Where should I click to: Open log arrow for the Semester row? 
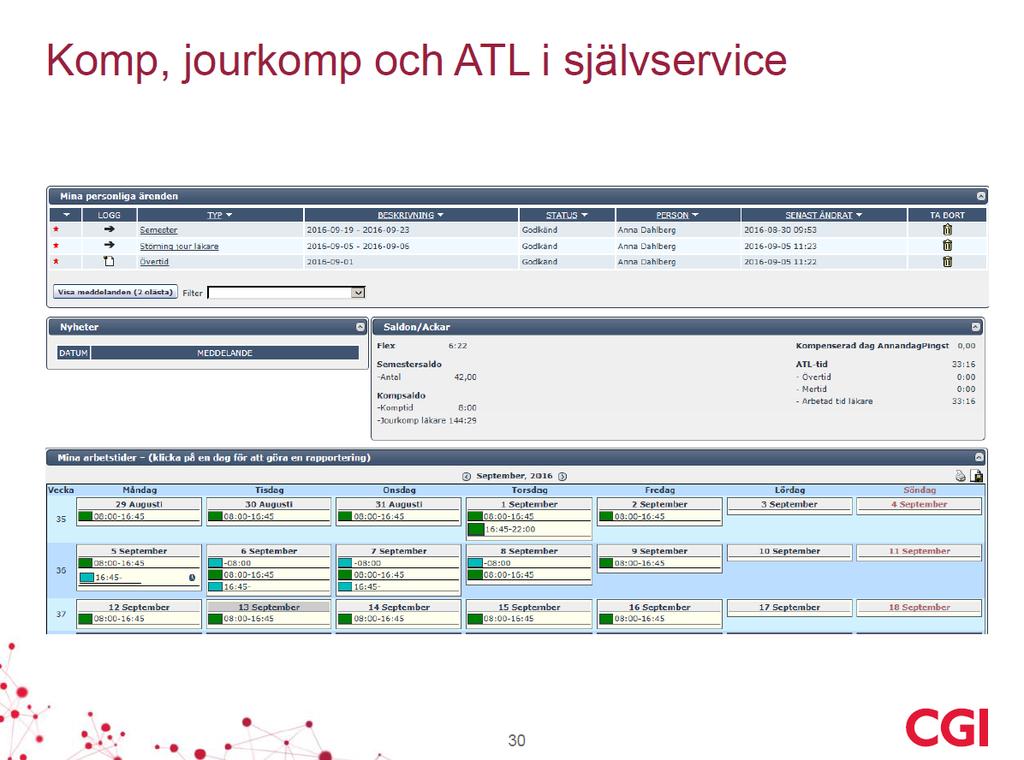[x=109, y=229]
